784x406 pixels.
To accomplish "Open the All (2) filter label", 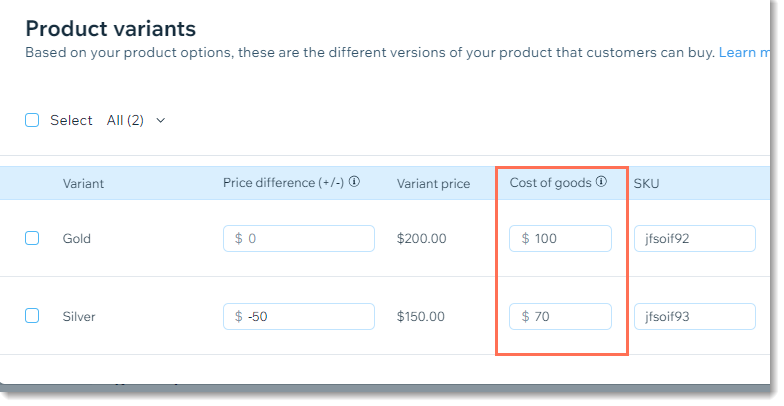I will coord(125,120).
